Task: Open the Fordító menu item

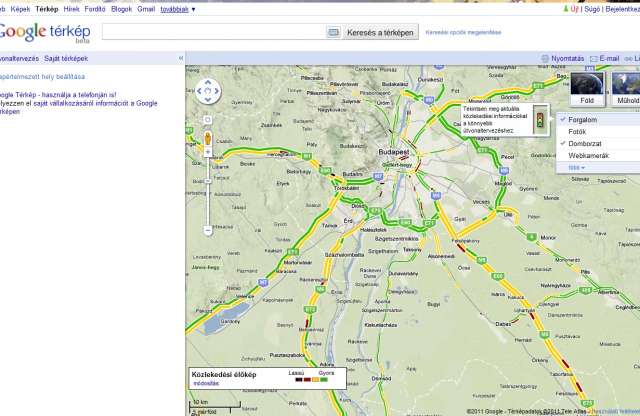Action: 95,9
